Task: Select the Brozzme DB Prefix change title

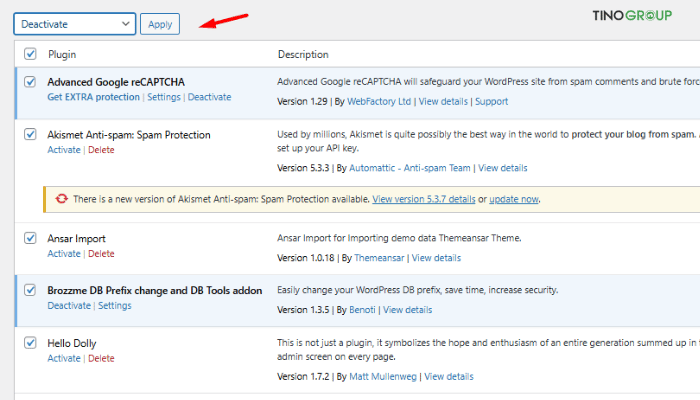Action: coord(155,291)
